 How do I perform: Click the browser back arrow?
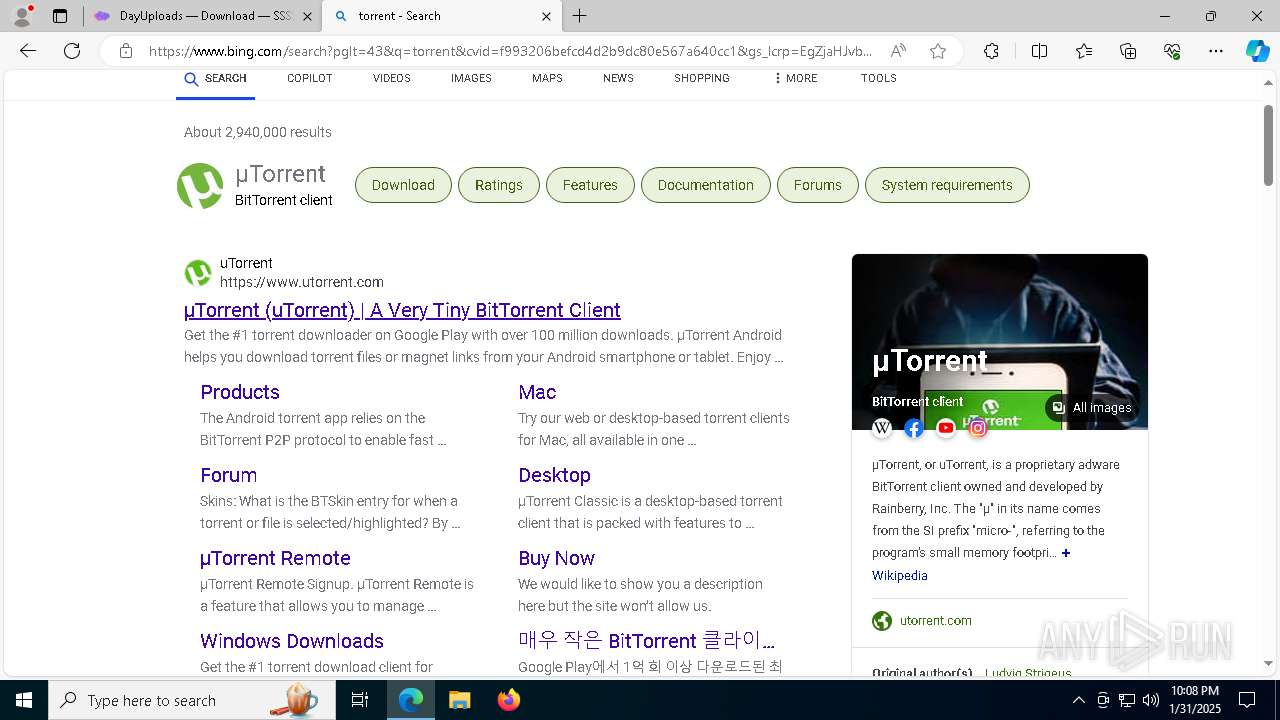(28, 51)
